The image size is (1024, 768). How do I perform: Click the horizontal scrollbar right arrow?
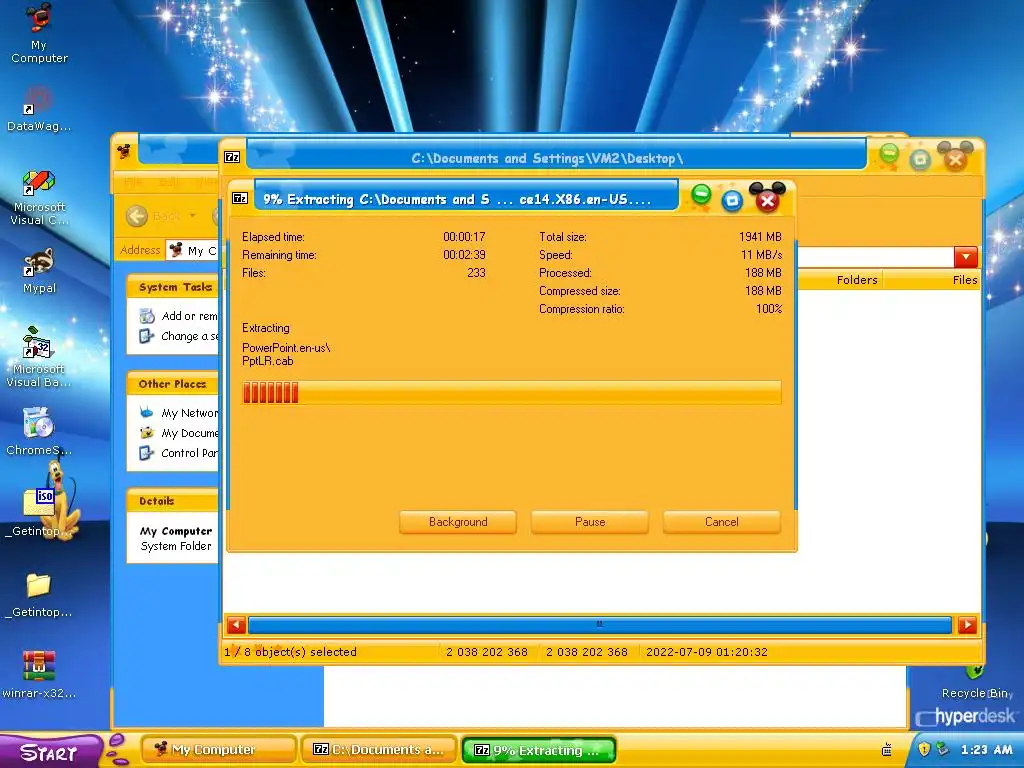[967, 625]
